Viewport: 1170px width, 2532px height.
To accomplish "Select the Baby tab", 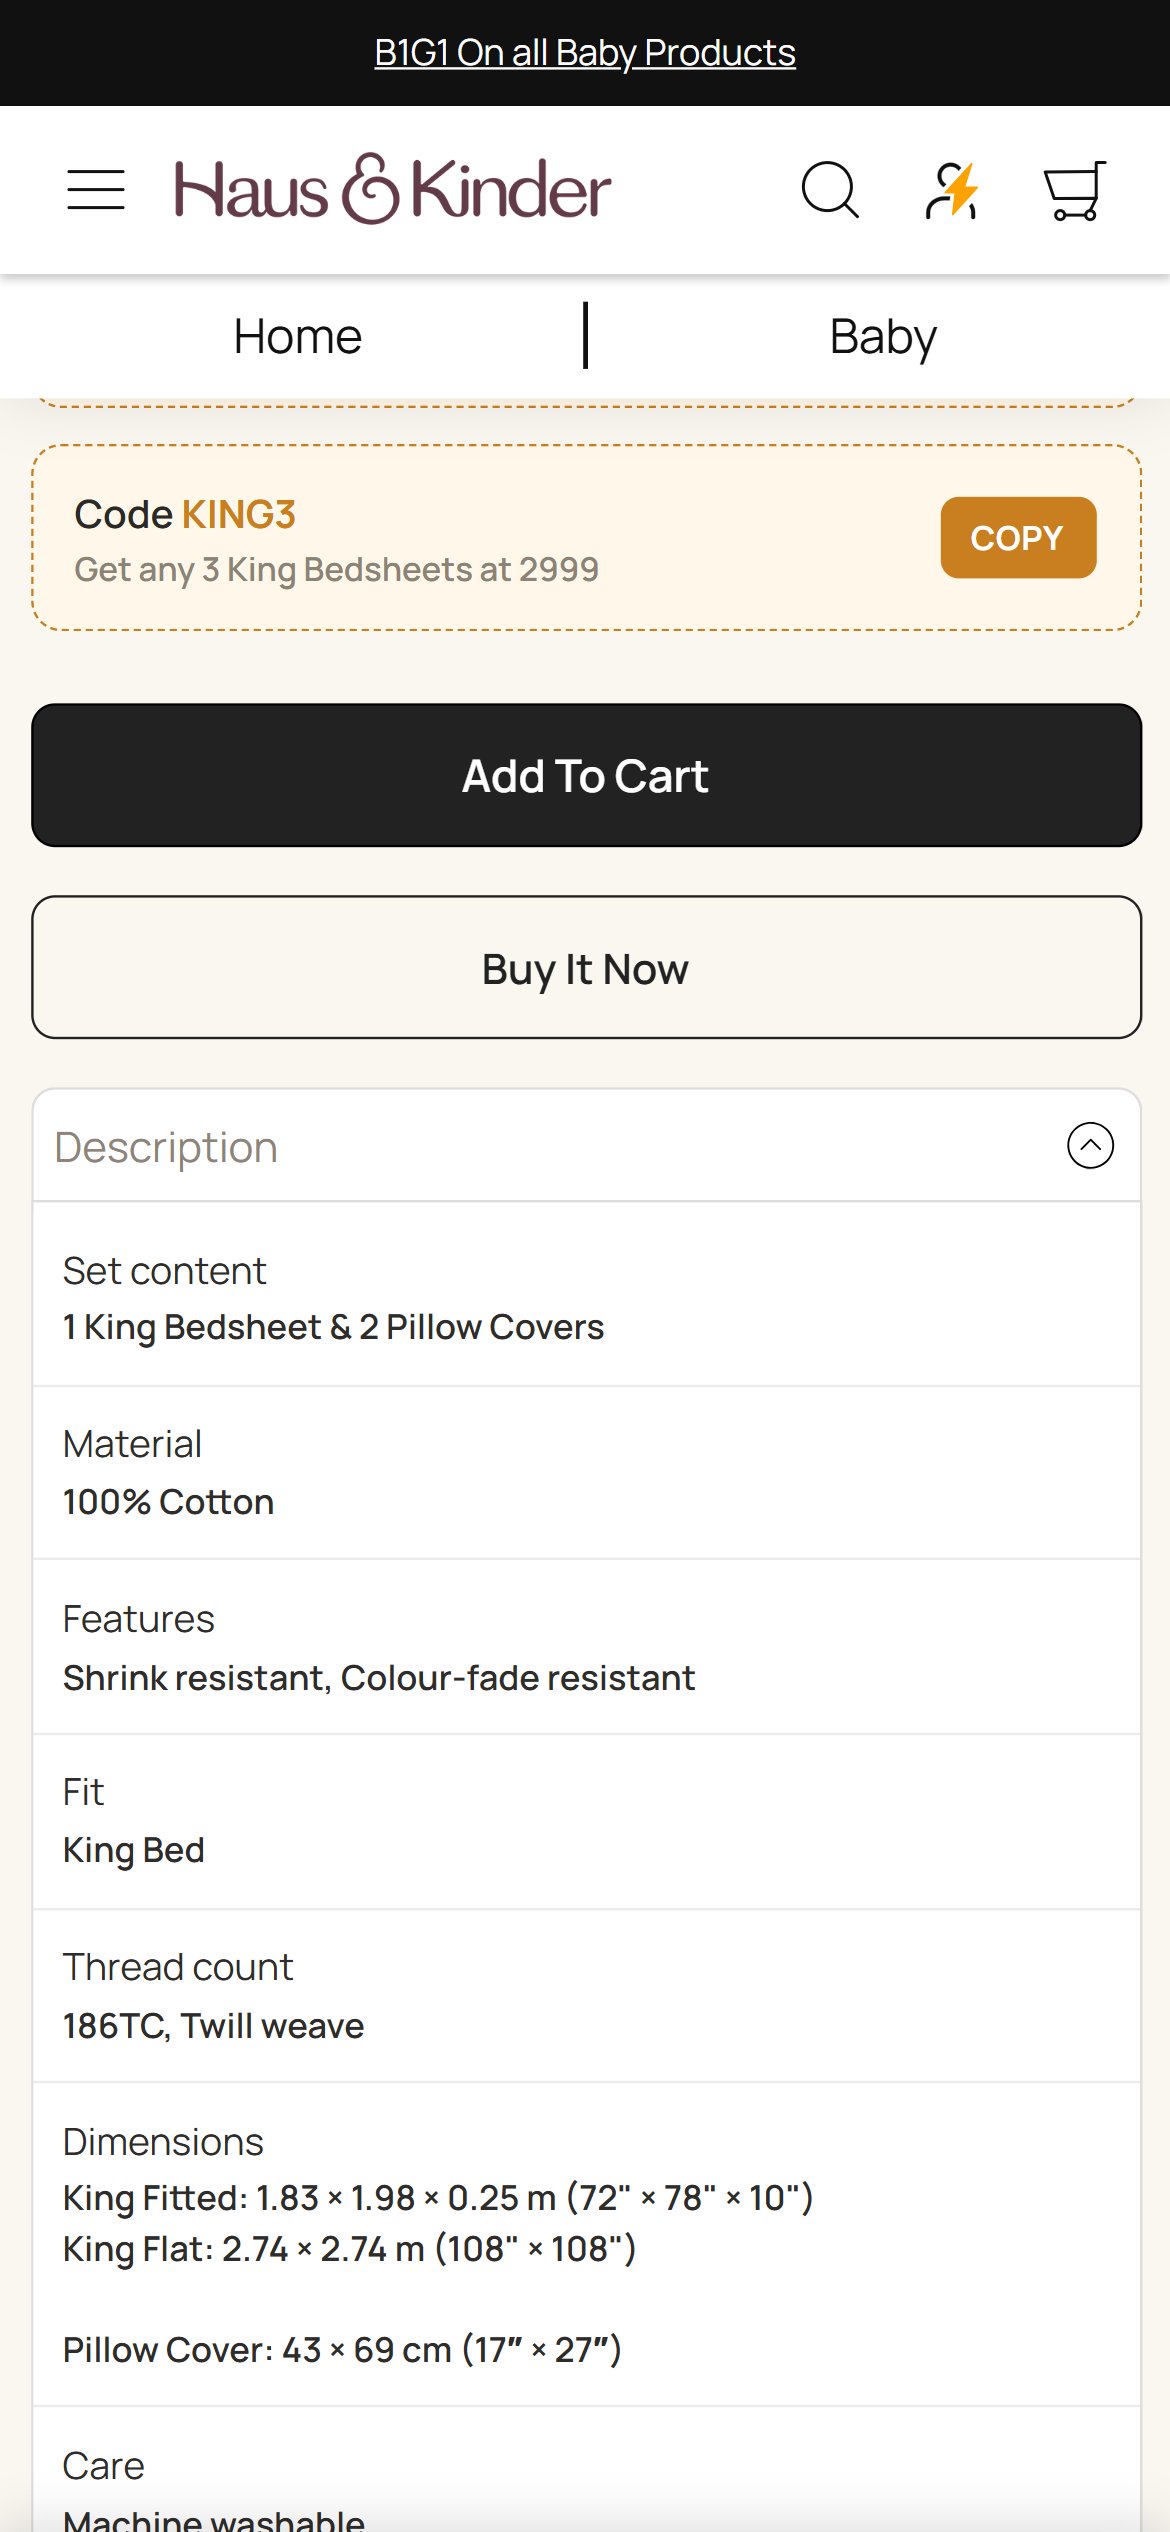I will 883,336.
